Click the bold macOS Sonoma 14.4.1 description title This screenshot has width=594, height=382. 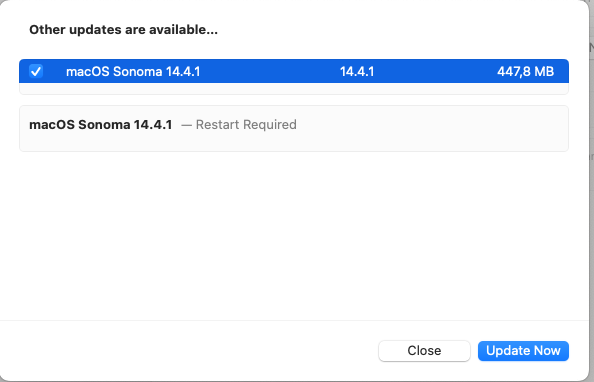101,124
